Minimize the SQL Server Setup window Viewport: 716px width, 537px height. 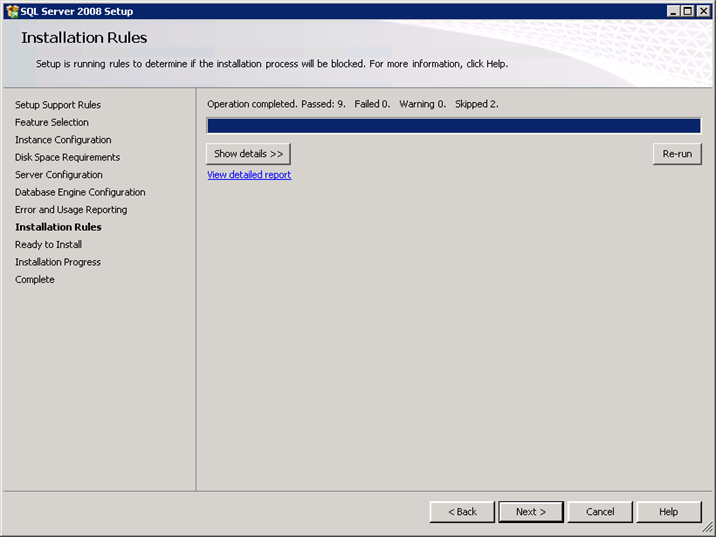point(673,11)
